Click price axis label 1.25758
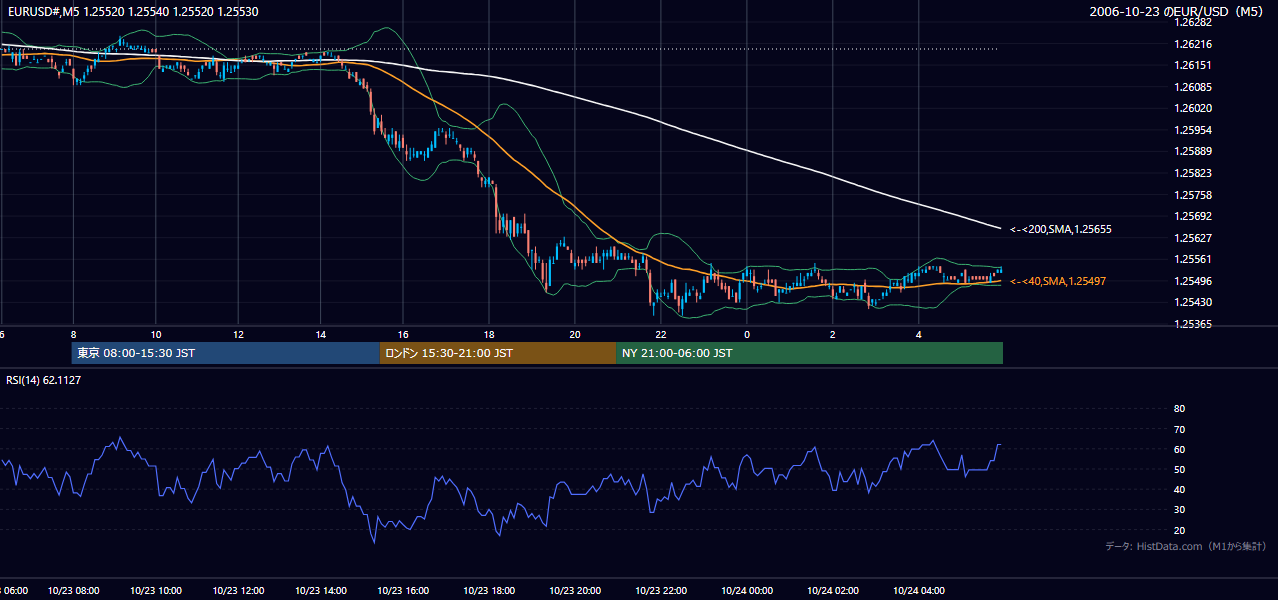 (x=1192, y=195)
